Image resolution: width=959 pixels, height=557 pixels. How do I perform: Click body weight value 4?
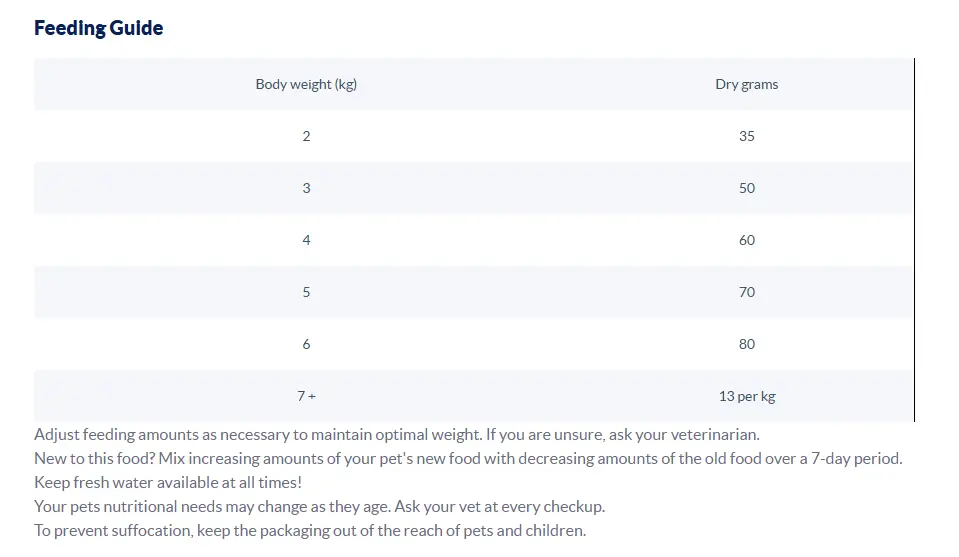pyautogui.click(x=306, y=240)
